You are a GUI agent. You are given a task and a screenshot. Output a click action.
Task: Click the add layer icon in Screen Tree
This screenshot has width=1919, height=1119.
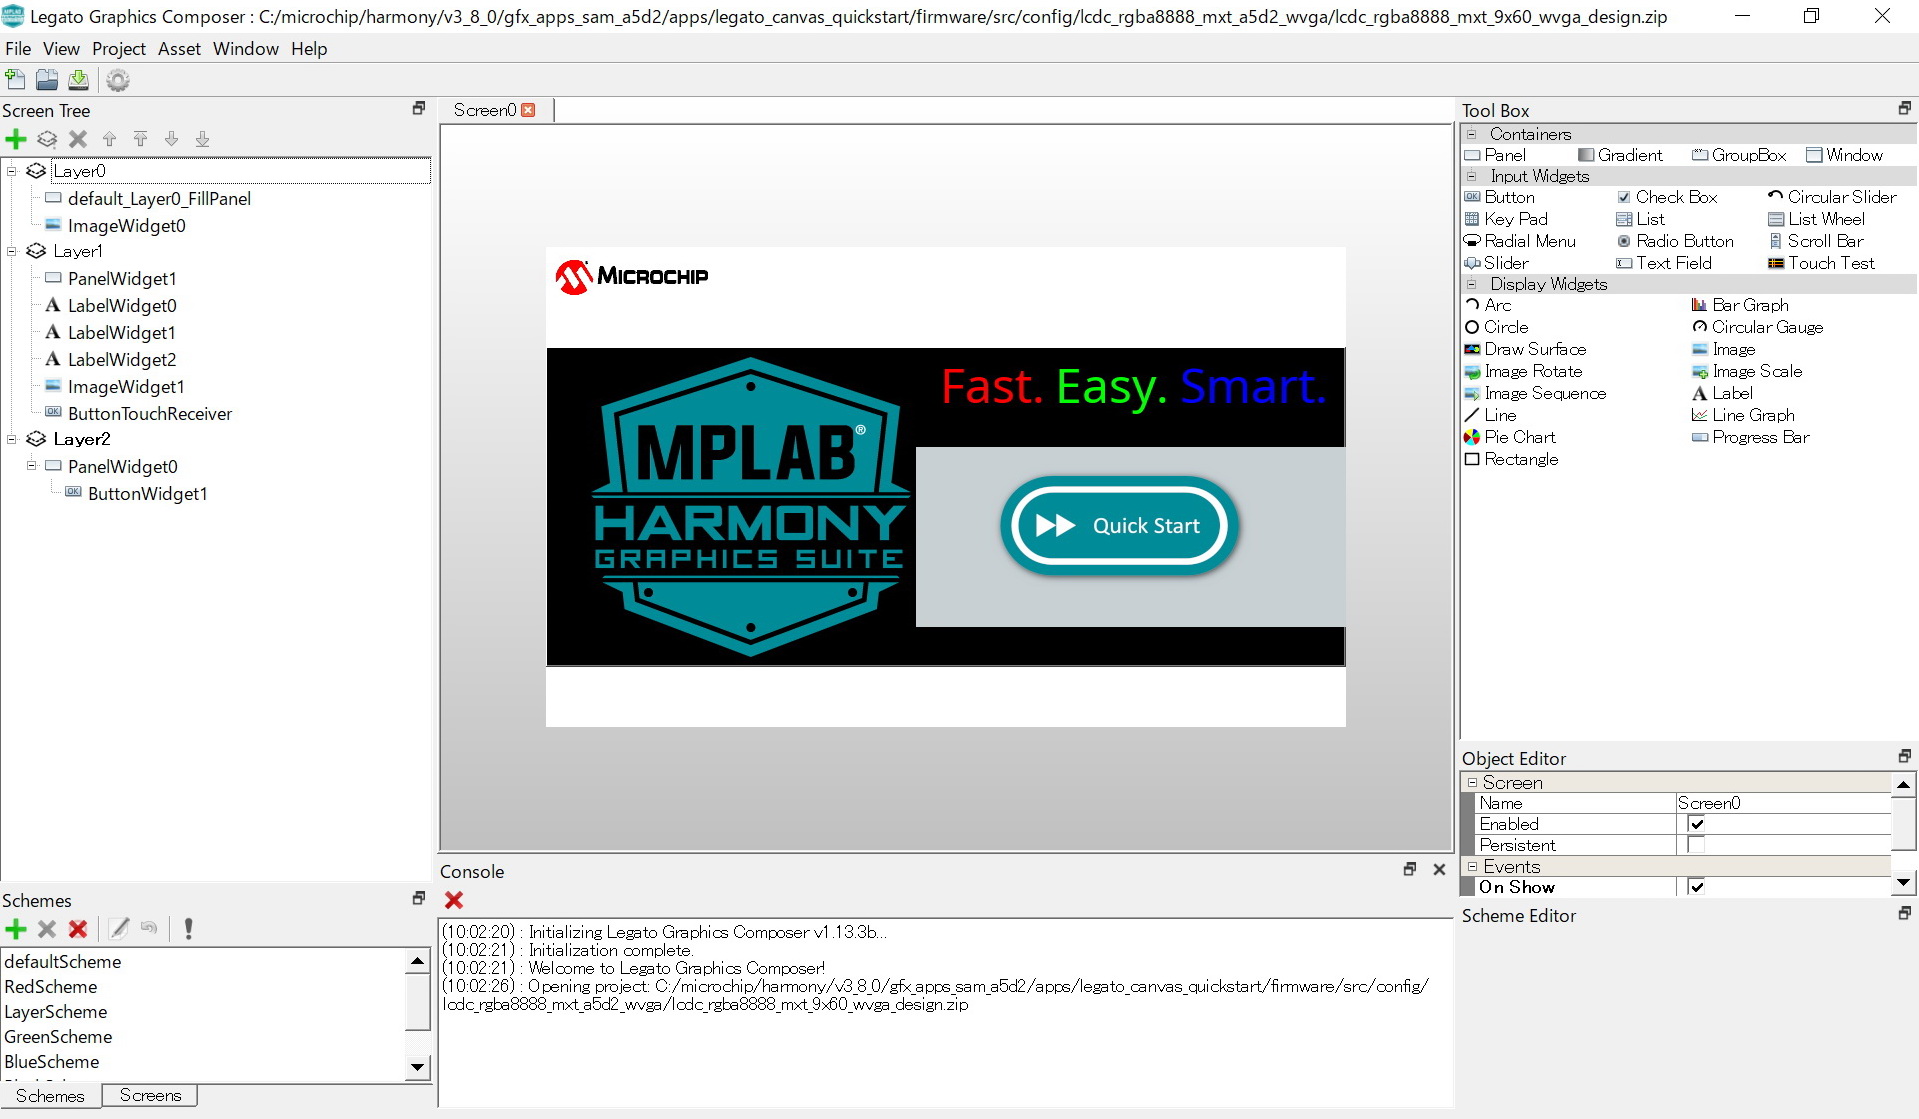tap(47, 139)
